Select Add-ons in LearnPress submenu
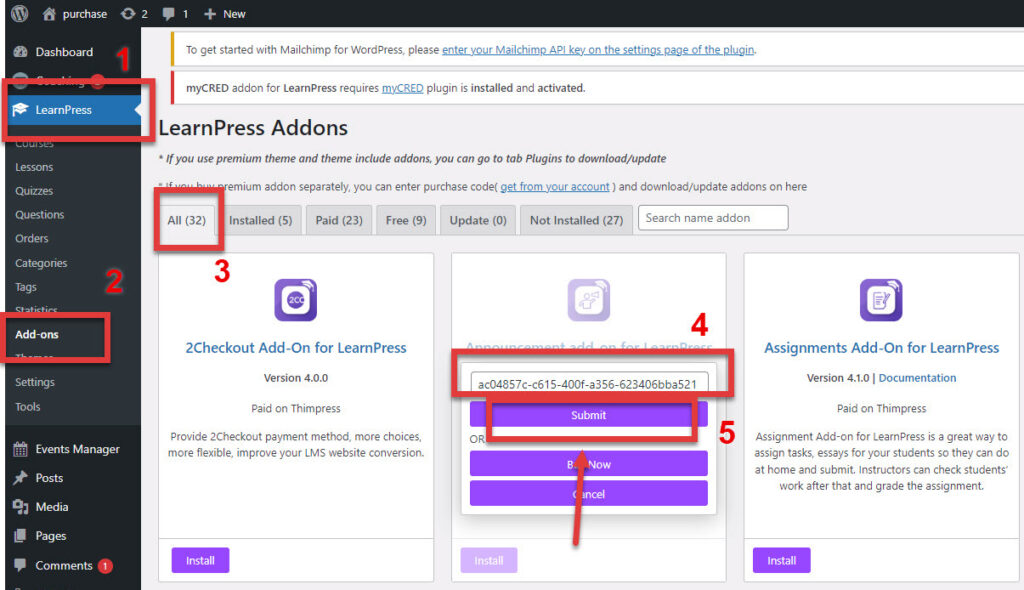 37,334
